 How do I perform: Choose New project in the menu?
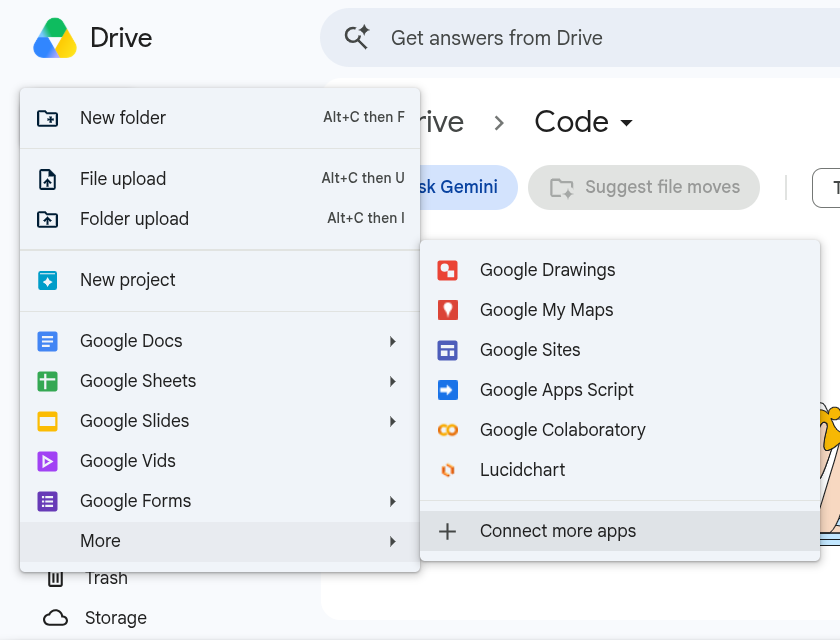click(x=220, y=280)
